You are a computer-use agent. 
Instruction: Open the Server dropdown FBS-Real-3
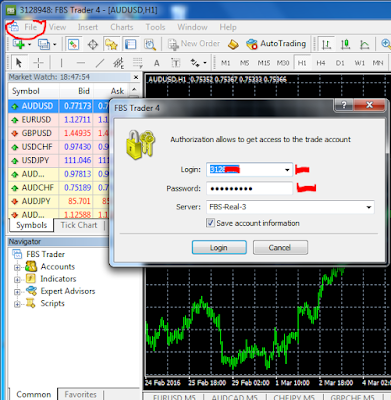point(290,207)
